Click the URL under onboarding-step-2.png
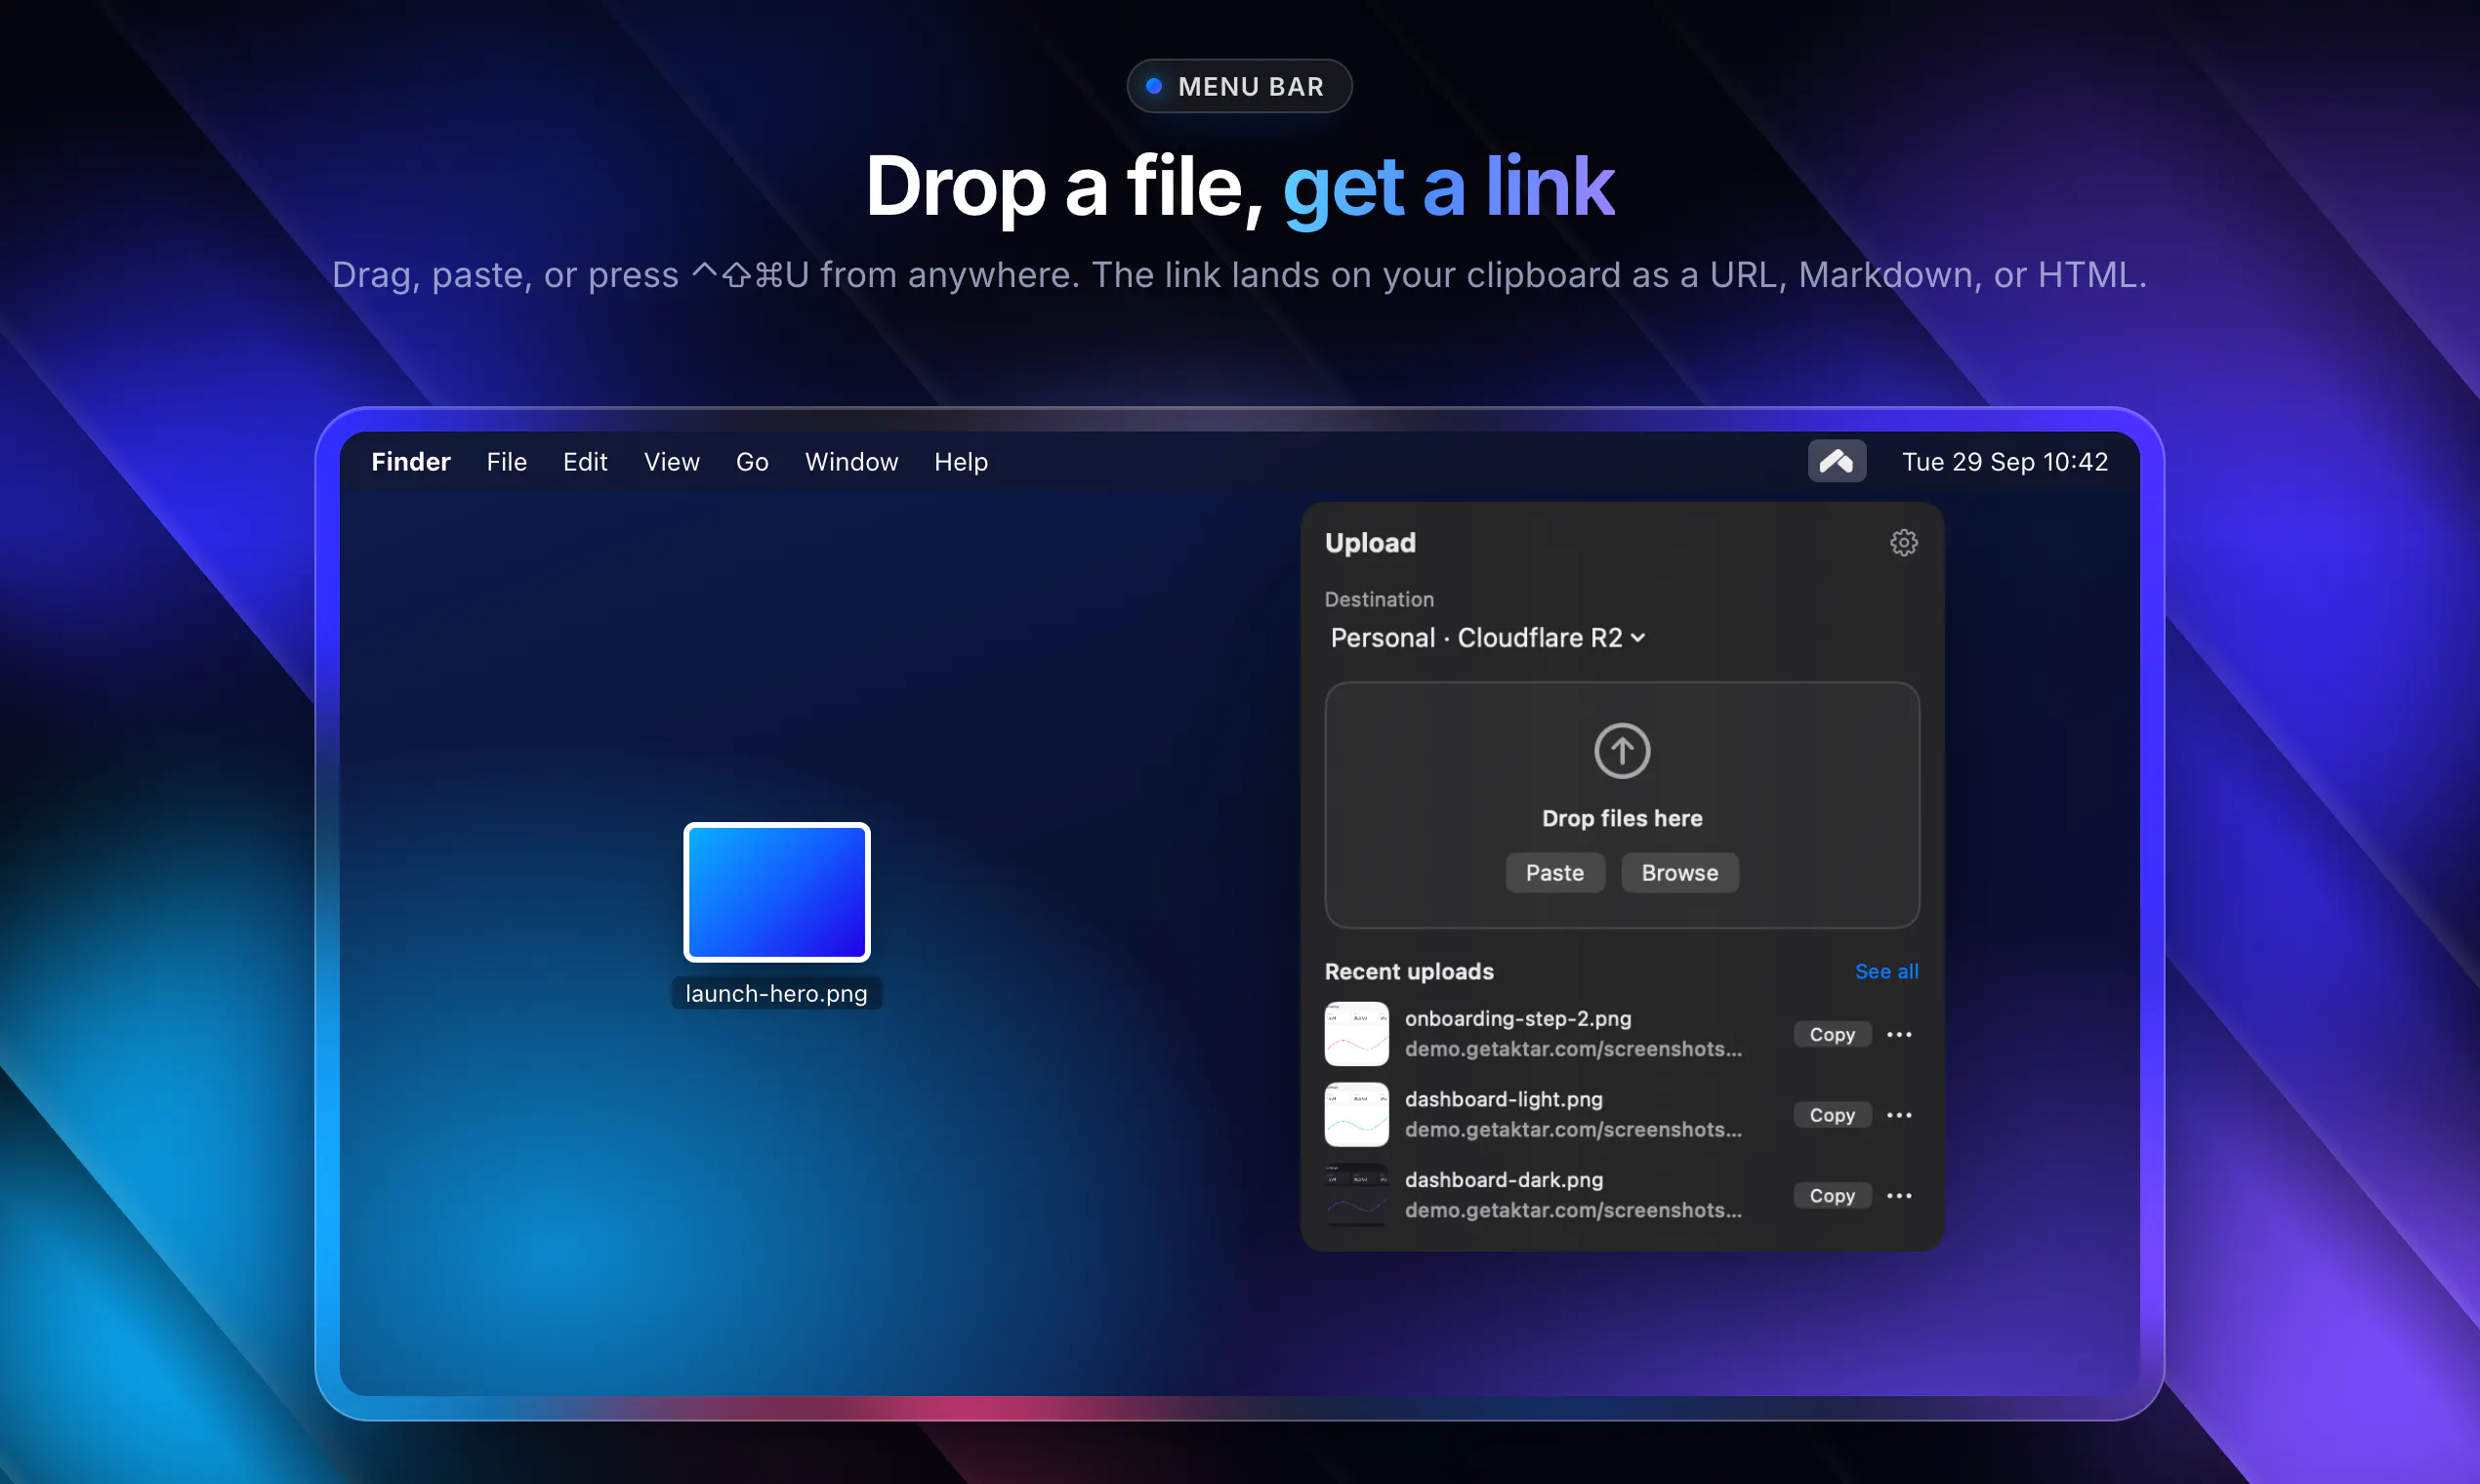Viewport: 2480px width, 1484px height. tap(1572, 1048)
